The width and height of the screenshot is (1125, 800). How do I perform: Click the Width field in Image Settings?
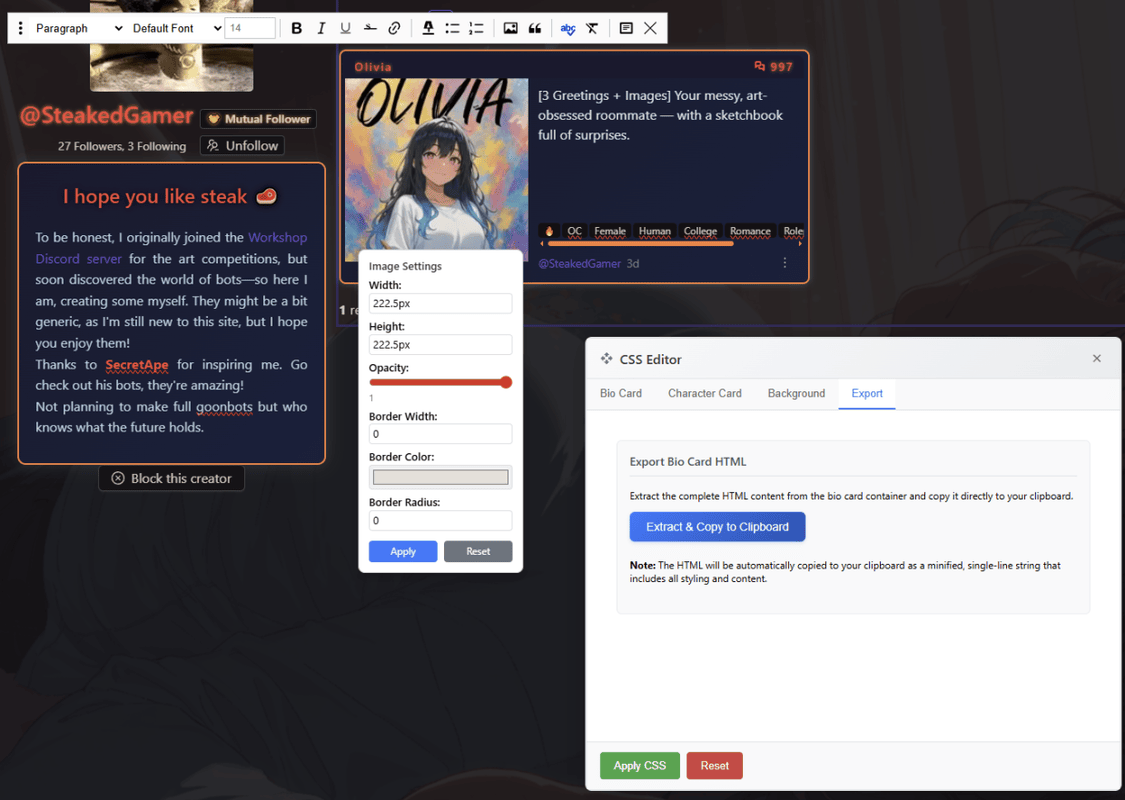[441, 303]
